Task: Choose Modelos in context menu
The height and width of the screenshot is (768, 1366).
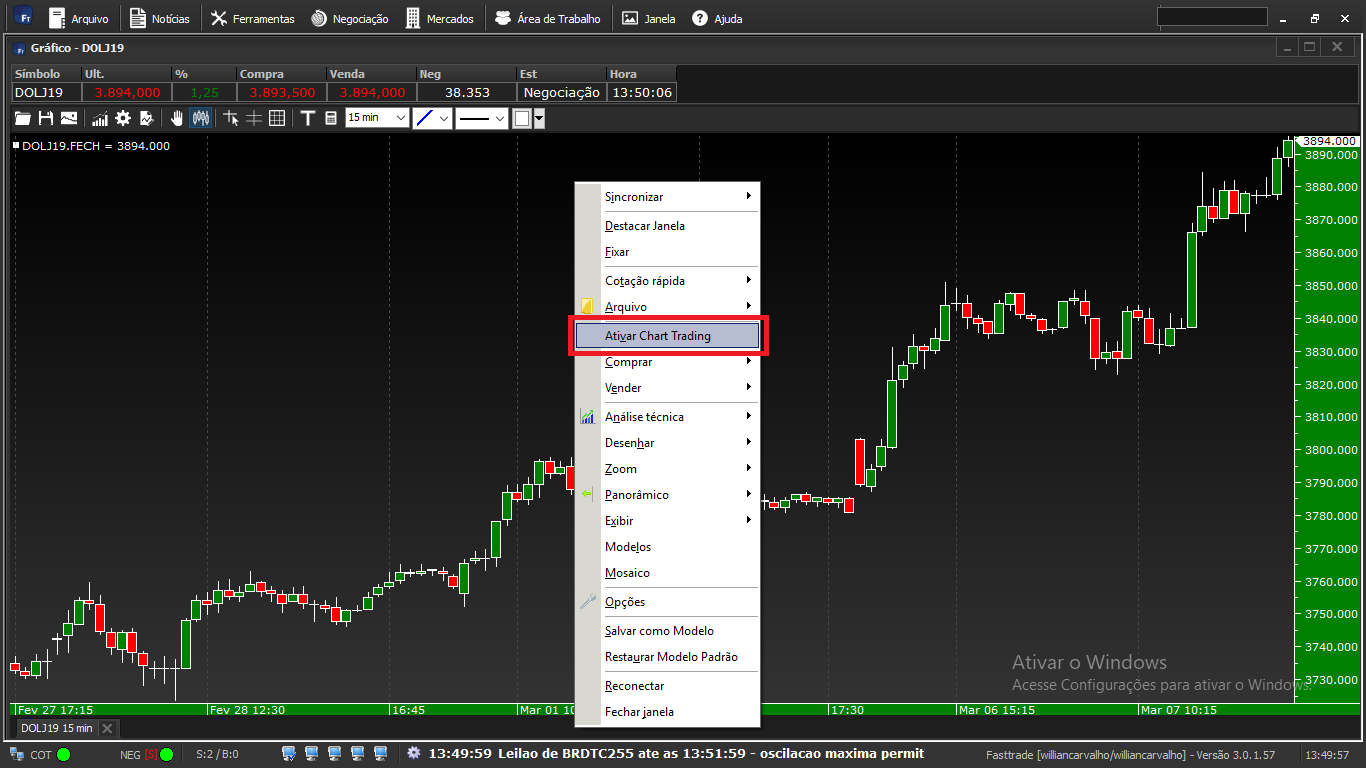Action: (667, 547)
